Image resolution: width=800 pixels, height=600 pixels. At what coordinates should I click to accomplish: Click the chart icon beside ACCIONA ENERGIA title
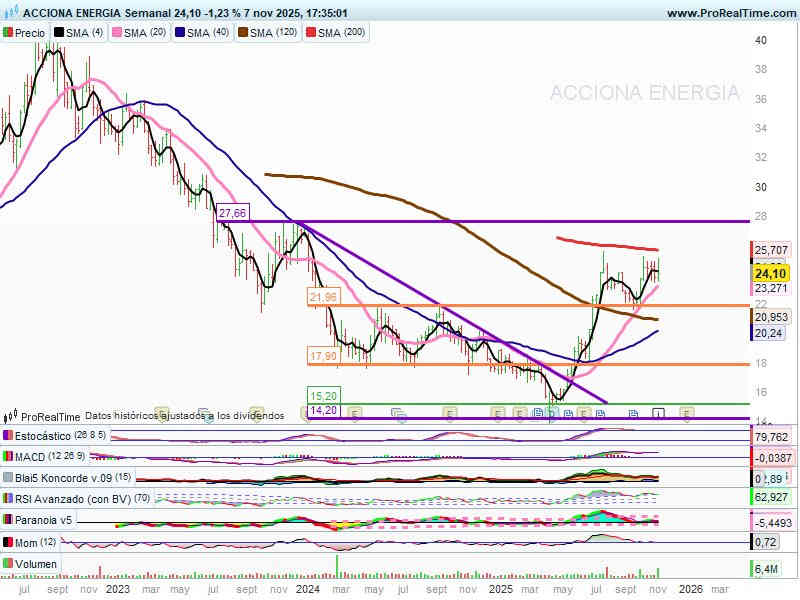[9, 13]
